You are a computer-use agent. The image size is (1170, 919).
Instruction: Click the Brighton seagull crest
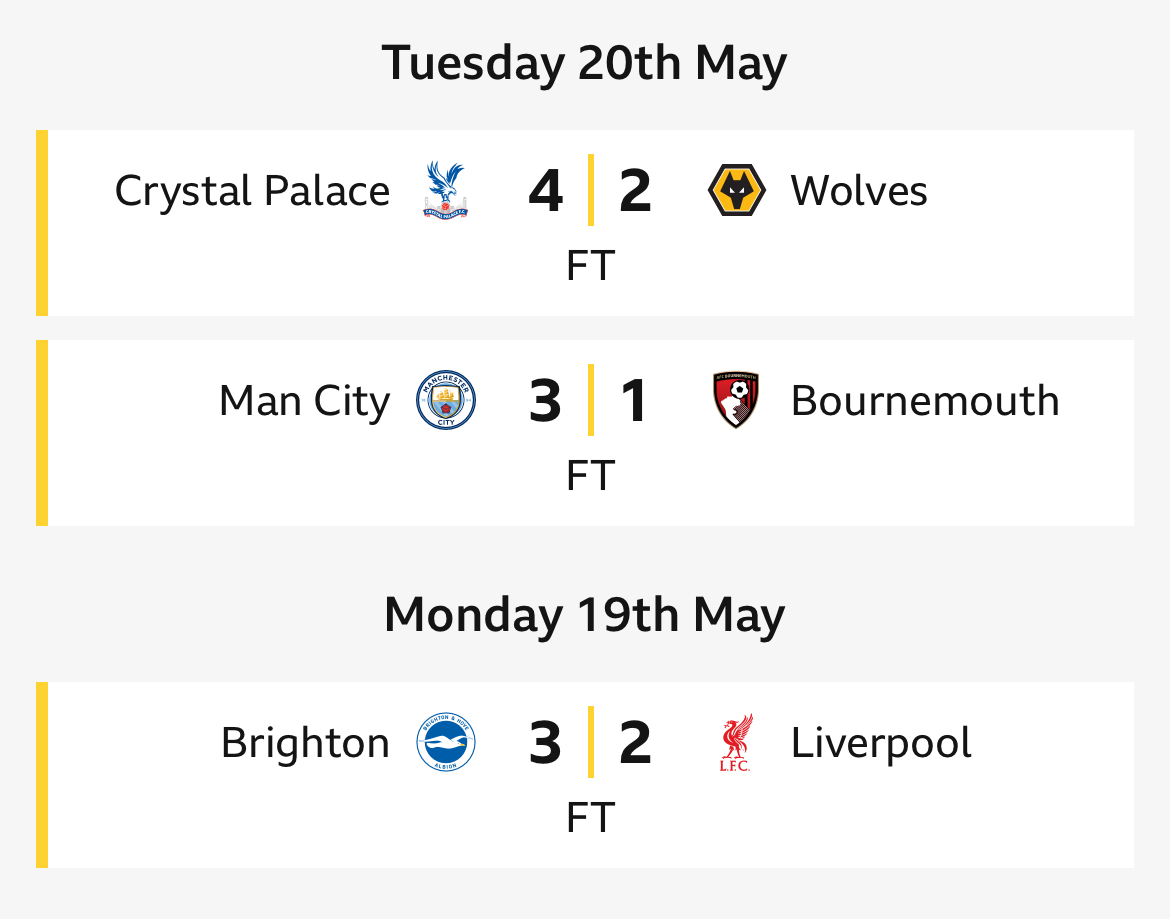(x=445, y=742)
